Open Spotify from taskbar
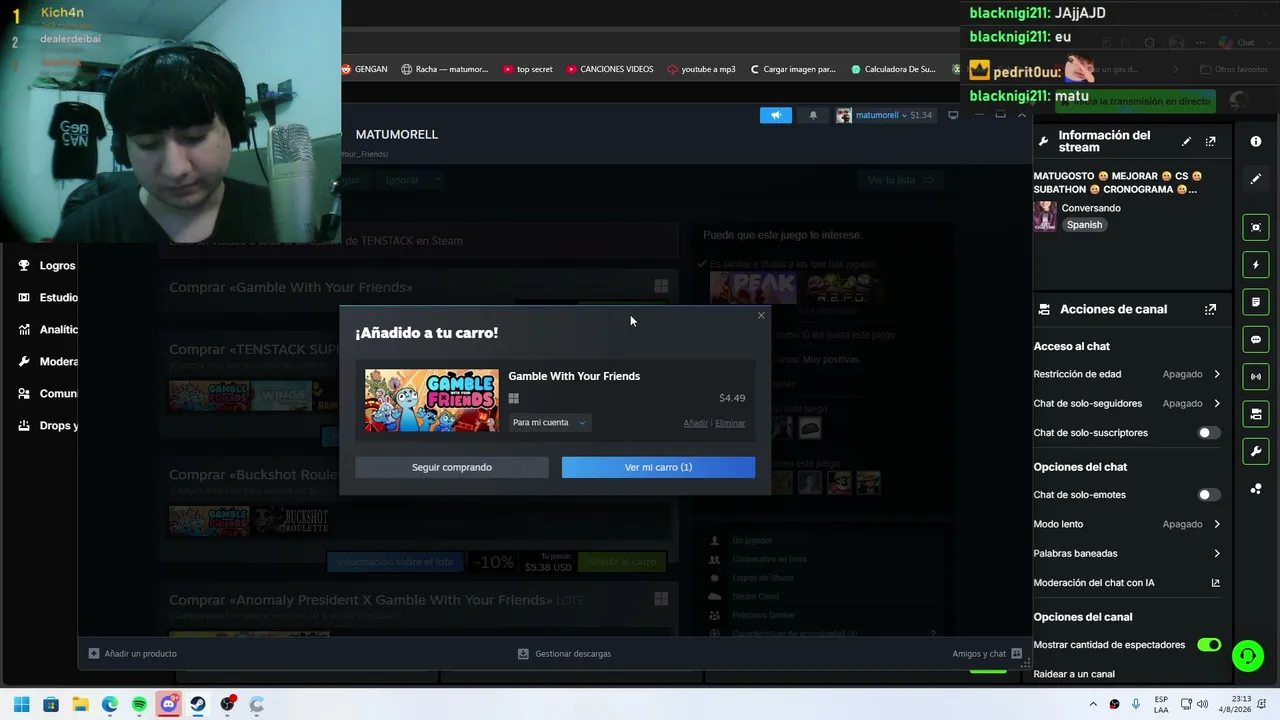Viewport: 1280px width, 720px height. [x=139, y=704]
